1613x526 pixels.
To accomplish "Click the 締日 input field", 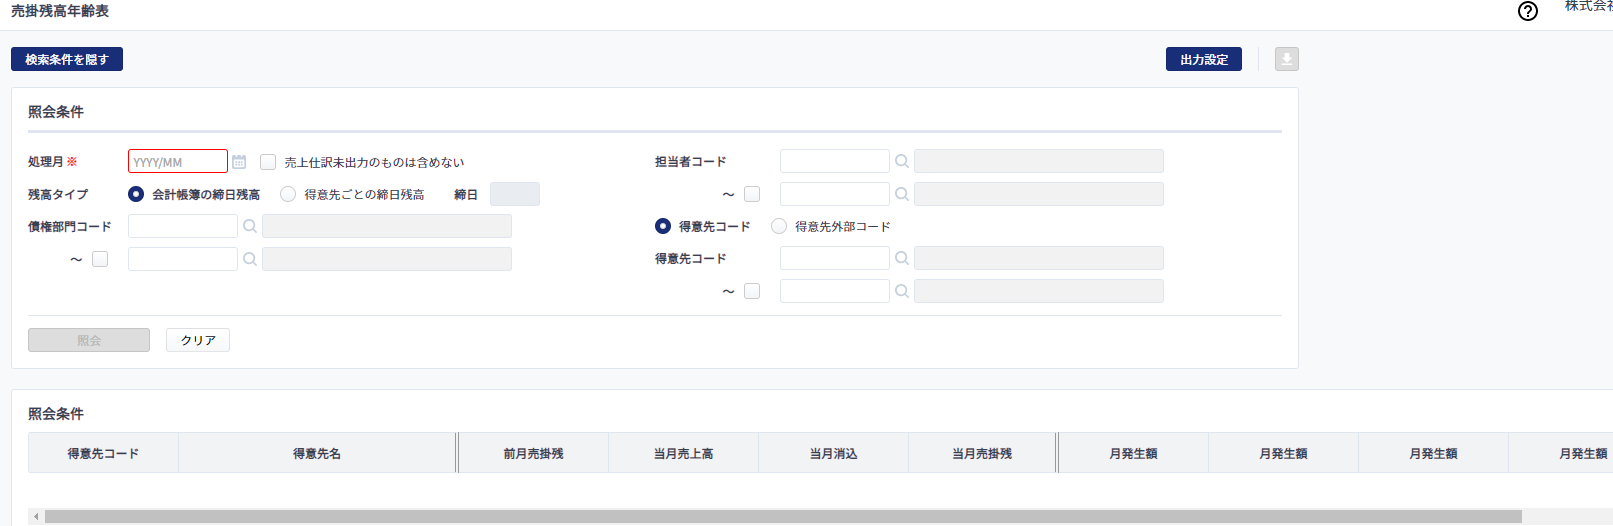I will coord(515,194).
